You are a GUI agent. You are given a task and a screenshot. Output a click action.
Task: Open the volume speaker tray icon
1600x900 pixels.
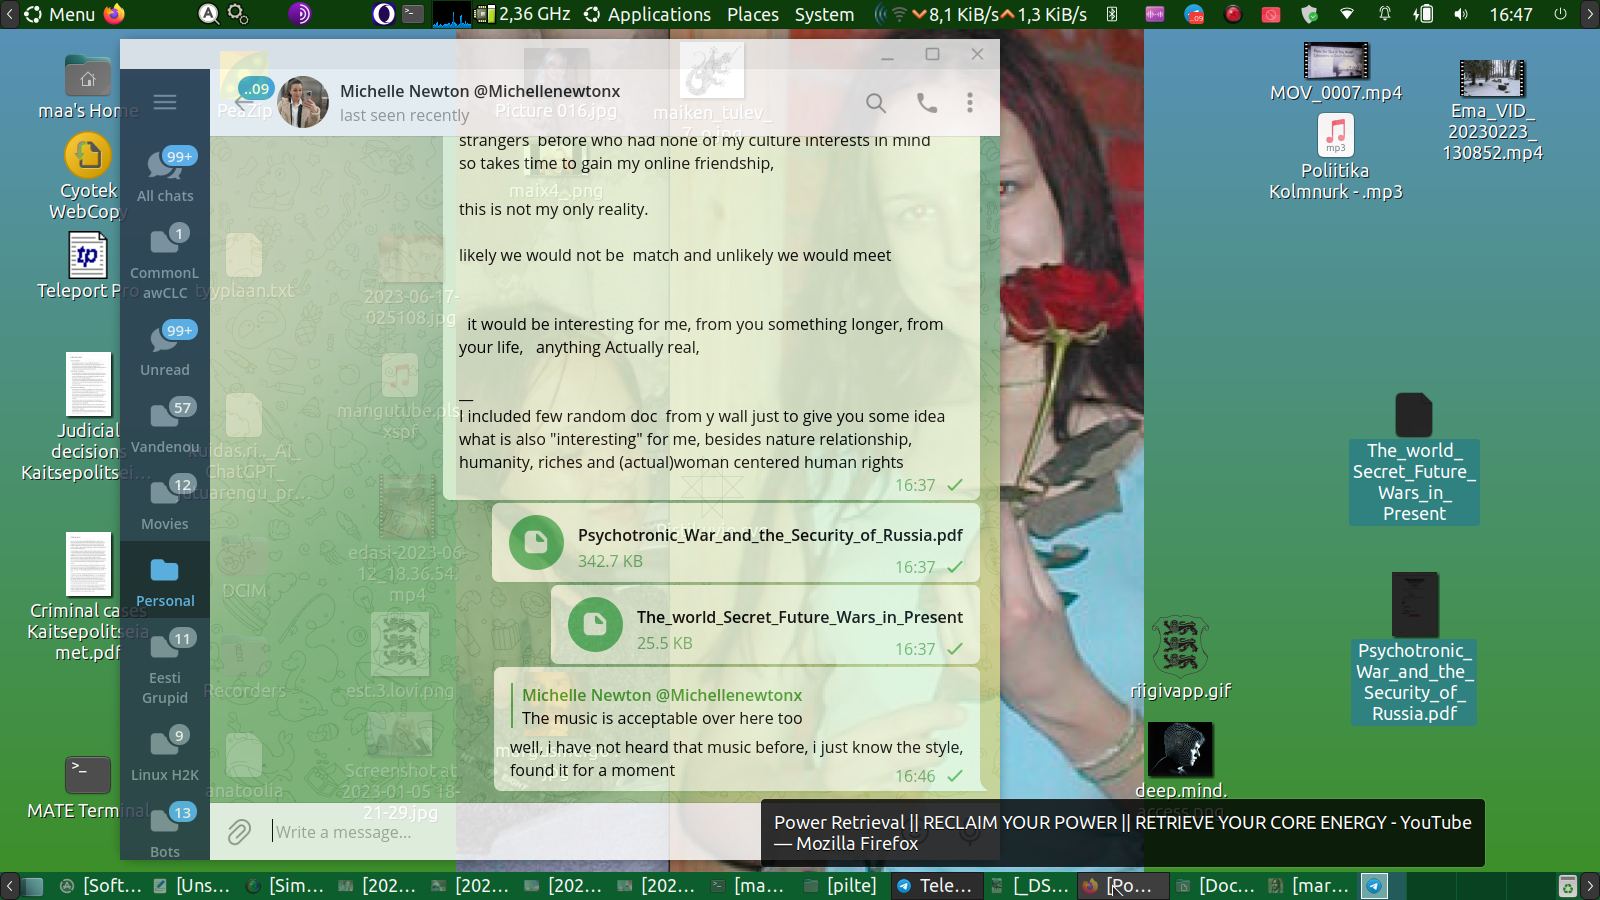click(1461, 14)
